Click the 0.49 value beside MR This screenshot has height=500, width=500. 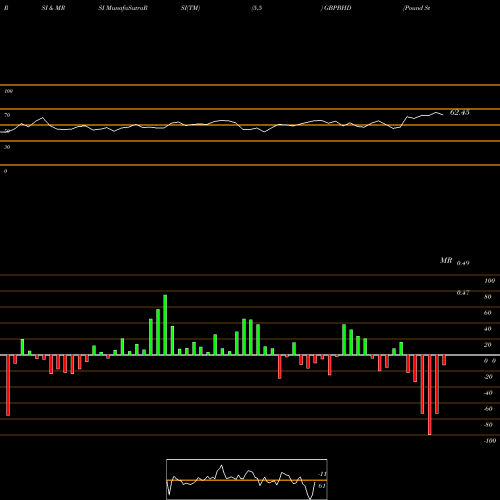(463, 263)
